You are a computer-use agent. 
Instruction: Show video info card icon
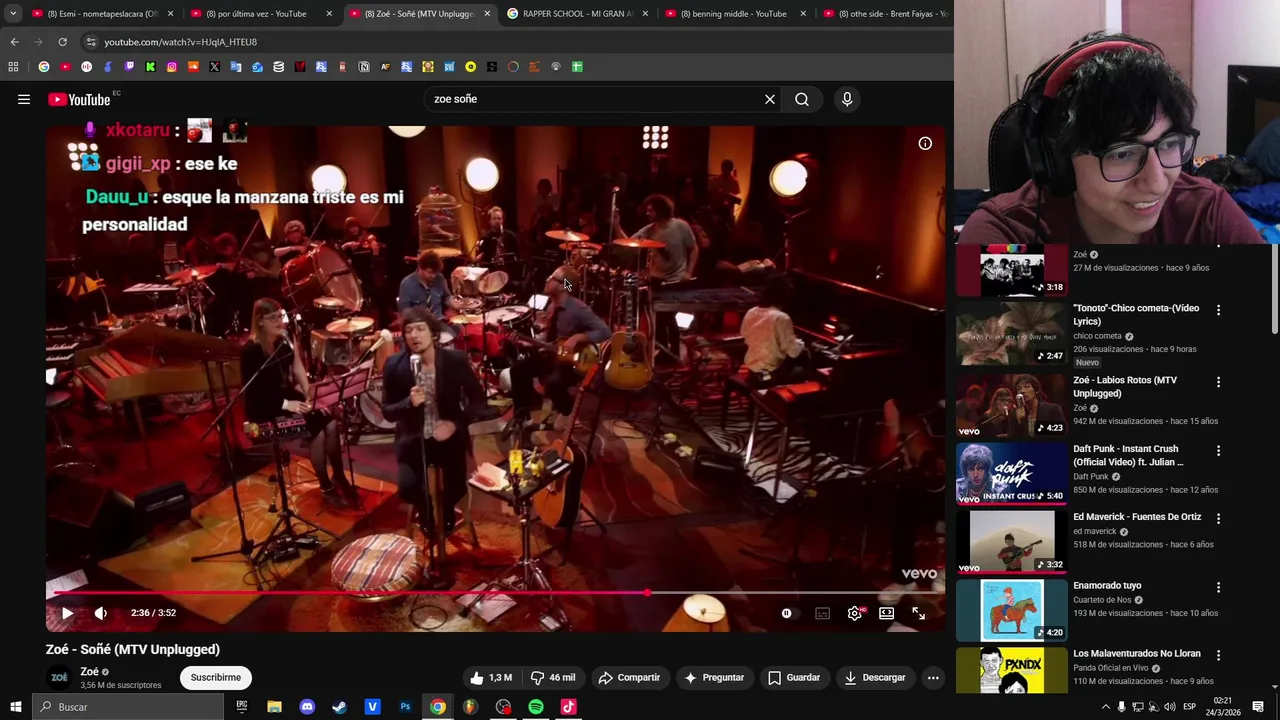(925, 143)
